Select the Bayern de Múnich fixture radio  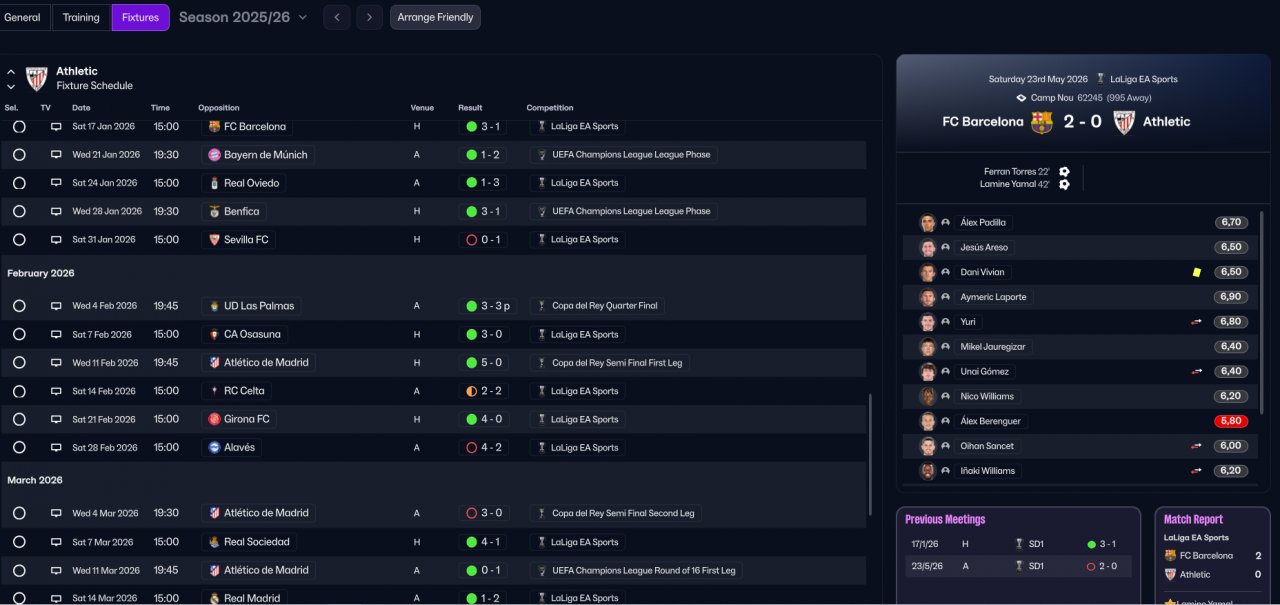click(x=19, y=155)
